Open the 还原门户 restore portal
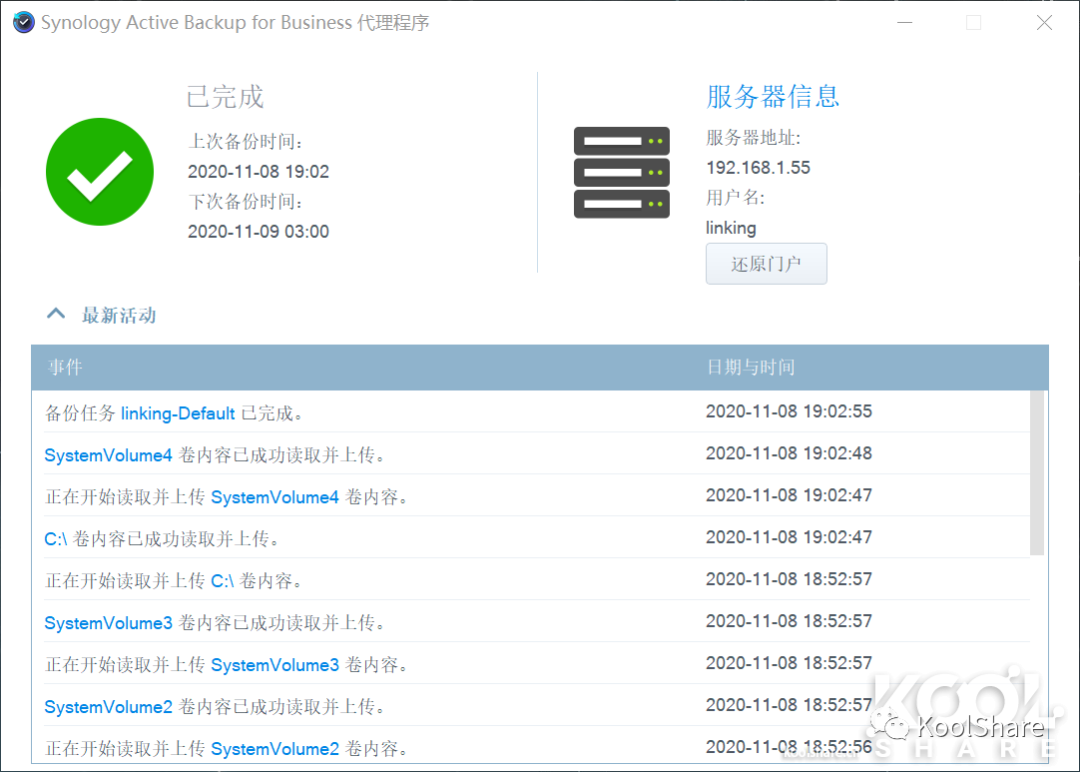This screenshot has height=772, width=1080. (x=766, y=264)
